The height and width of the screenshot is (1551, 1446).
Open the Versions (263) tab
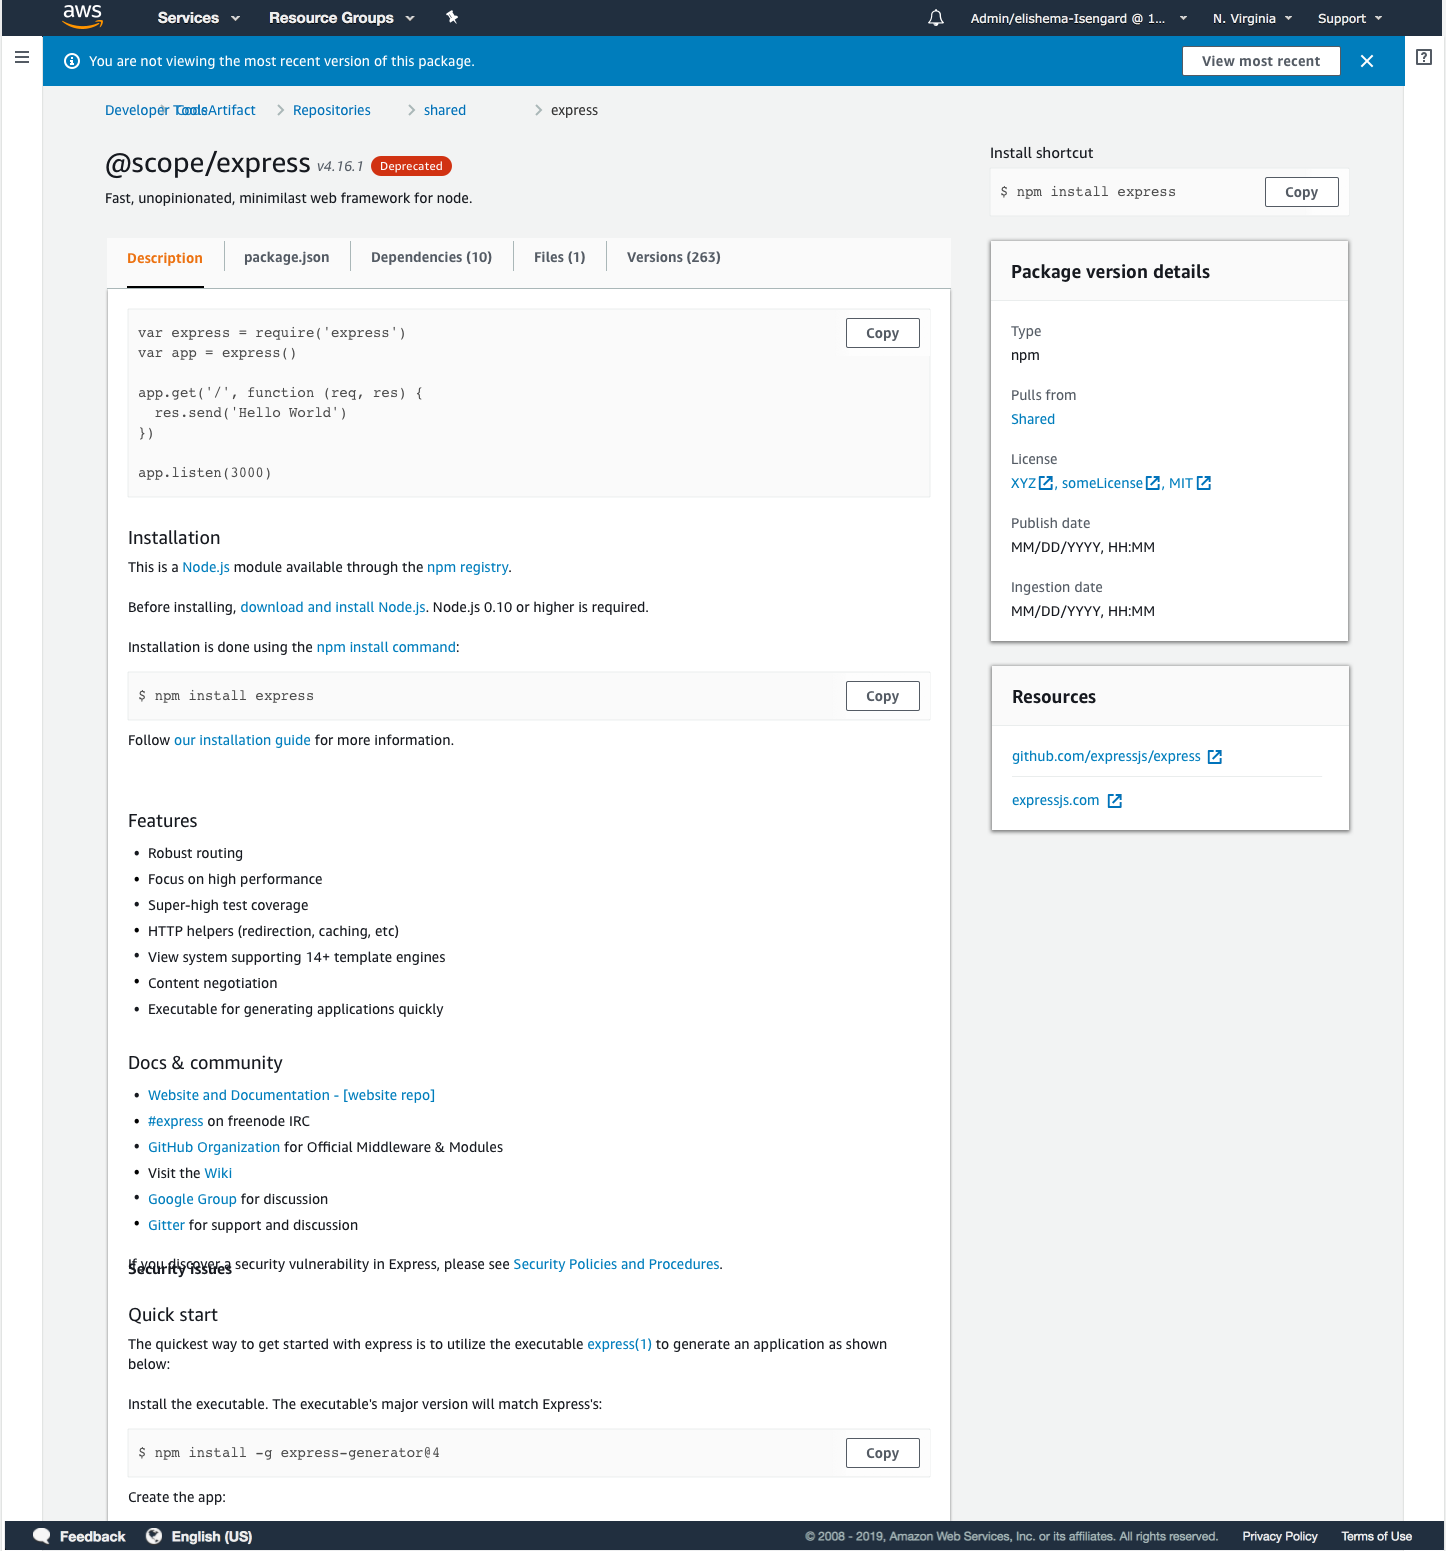point(674,257)
